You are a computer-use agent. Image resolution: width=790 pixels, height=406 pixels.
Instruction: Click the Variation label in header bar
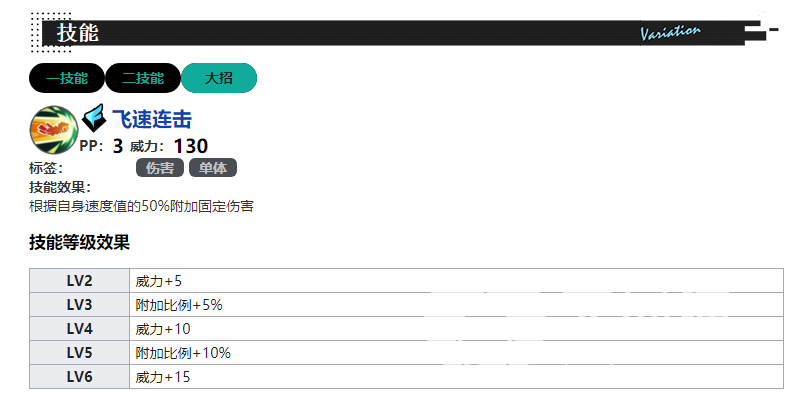point(670,33)
